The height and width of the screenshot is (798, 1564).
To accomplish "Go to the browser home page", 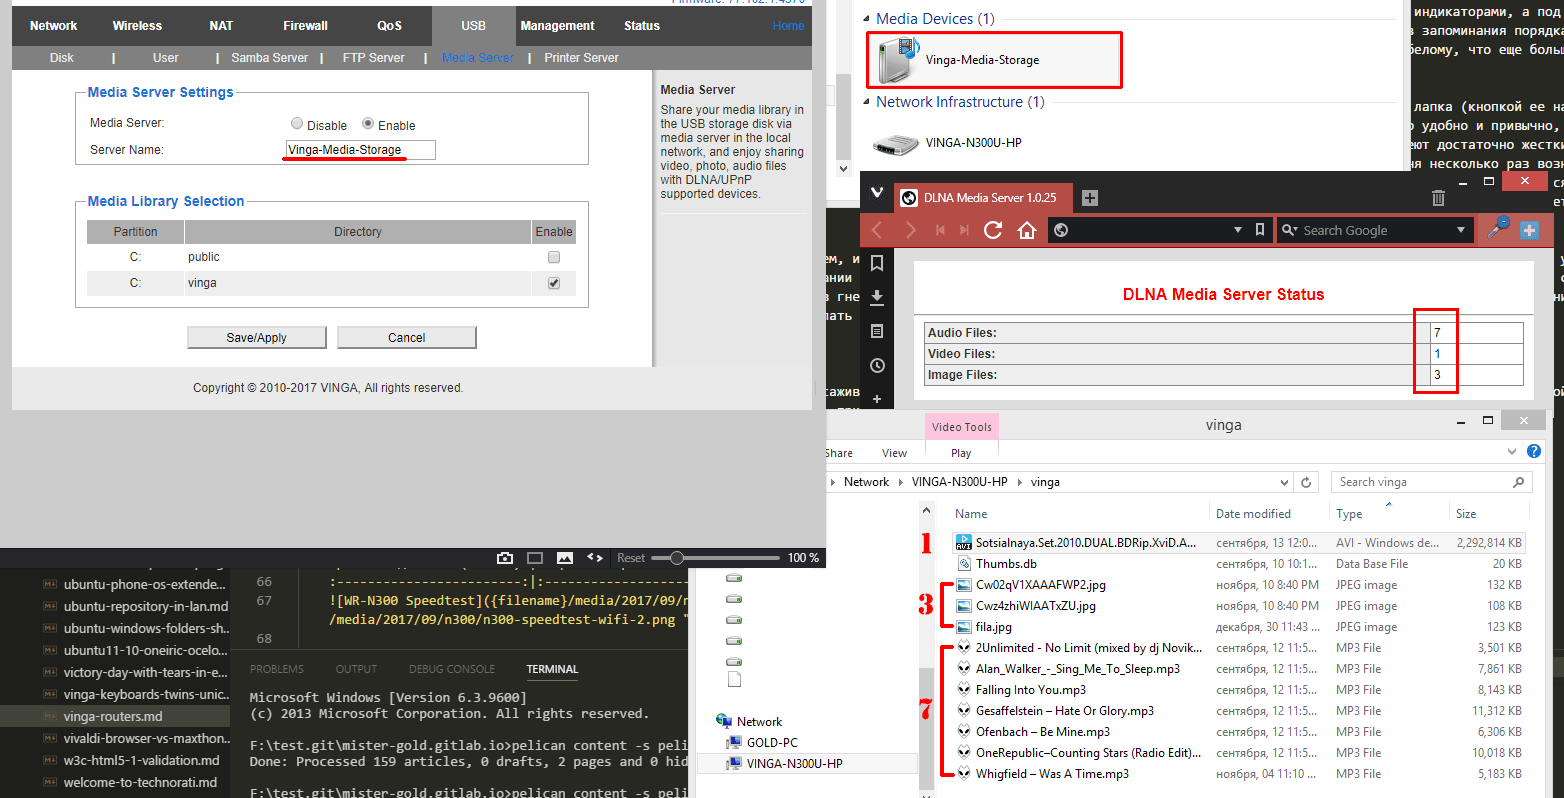I will click(x=1027, y=230).
